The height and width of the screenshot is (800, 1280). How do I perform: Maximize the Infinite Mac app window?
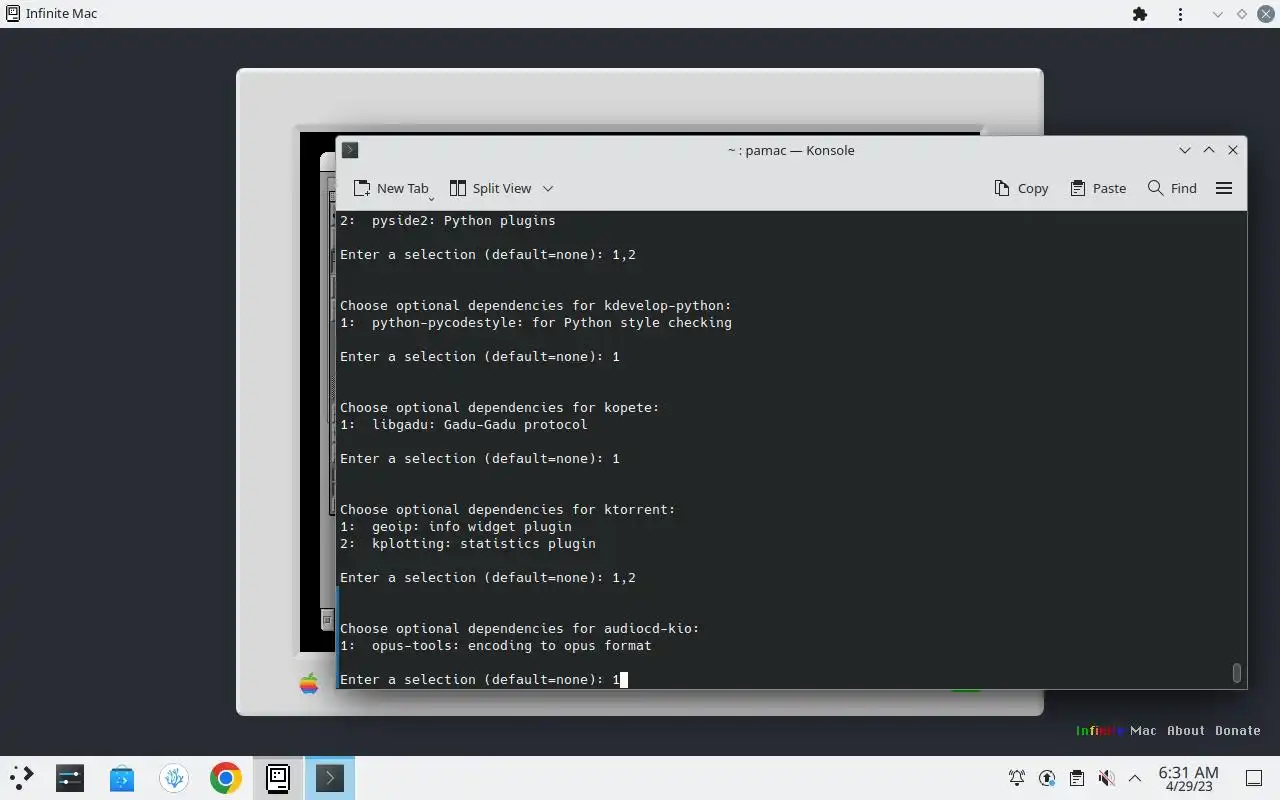[x=1242, y=14]
